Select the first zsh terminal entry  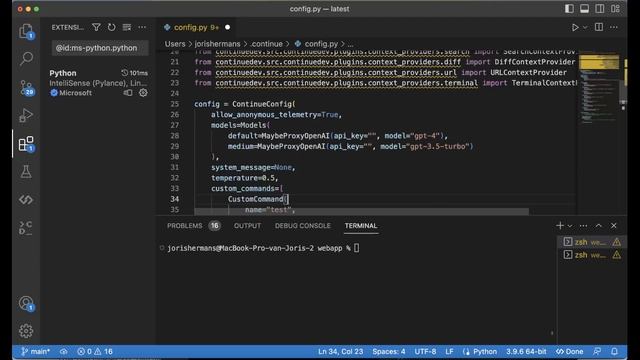[591, 242]
